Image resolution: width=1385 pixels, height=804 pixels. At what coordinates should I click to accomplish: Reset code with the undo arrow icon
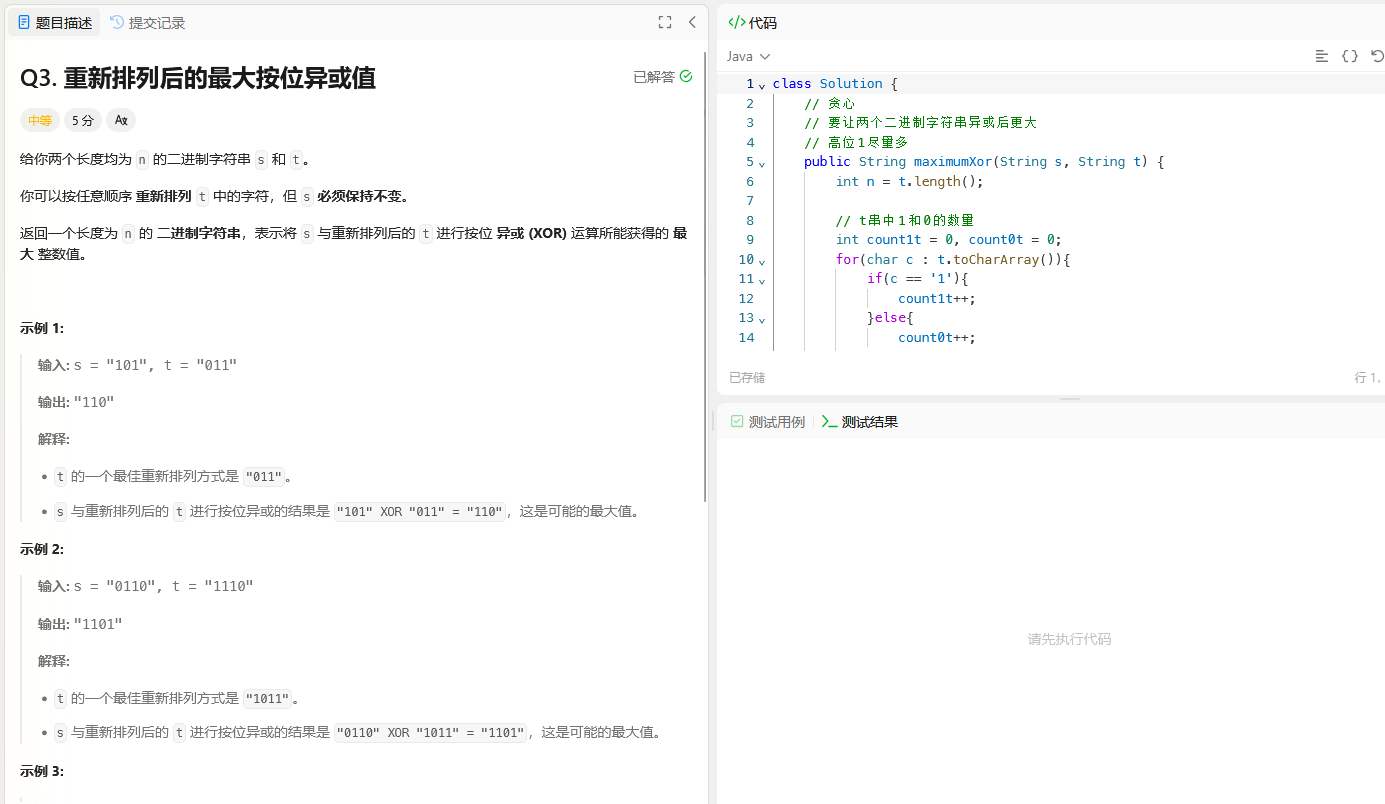pos(1377,57)
